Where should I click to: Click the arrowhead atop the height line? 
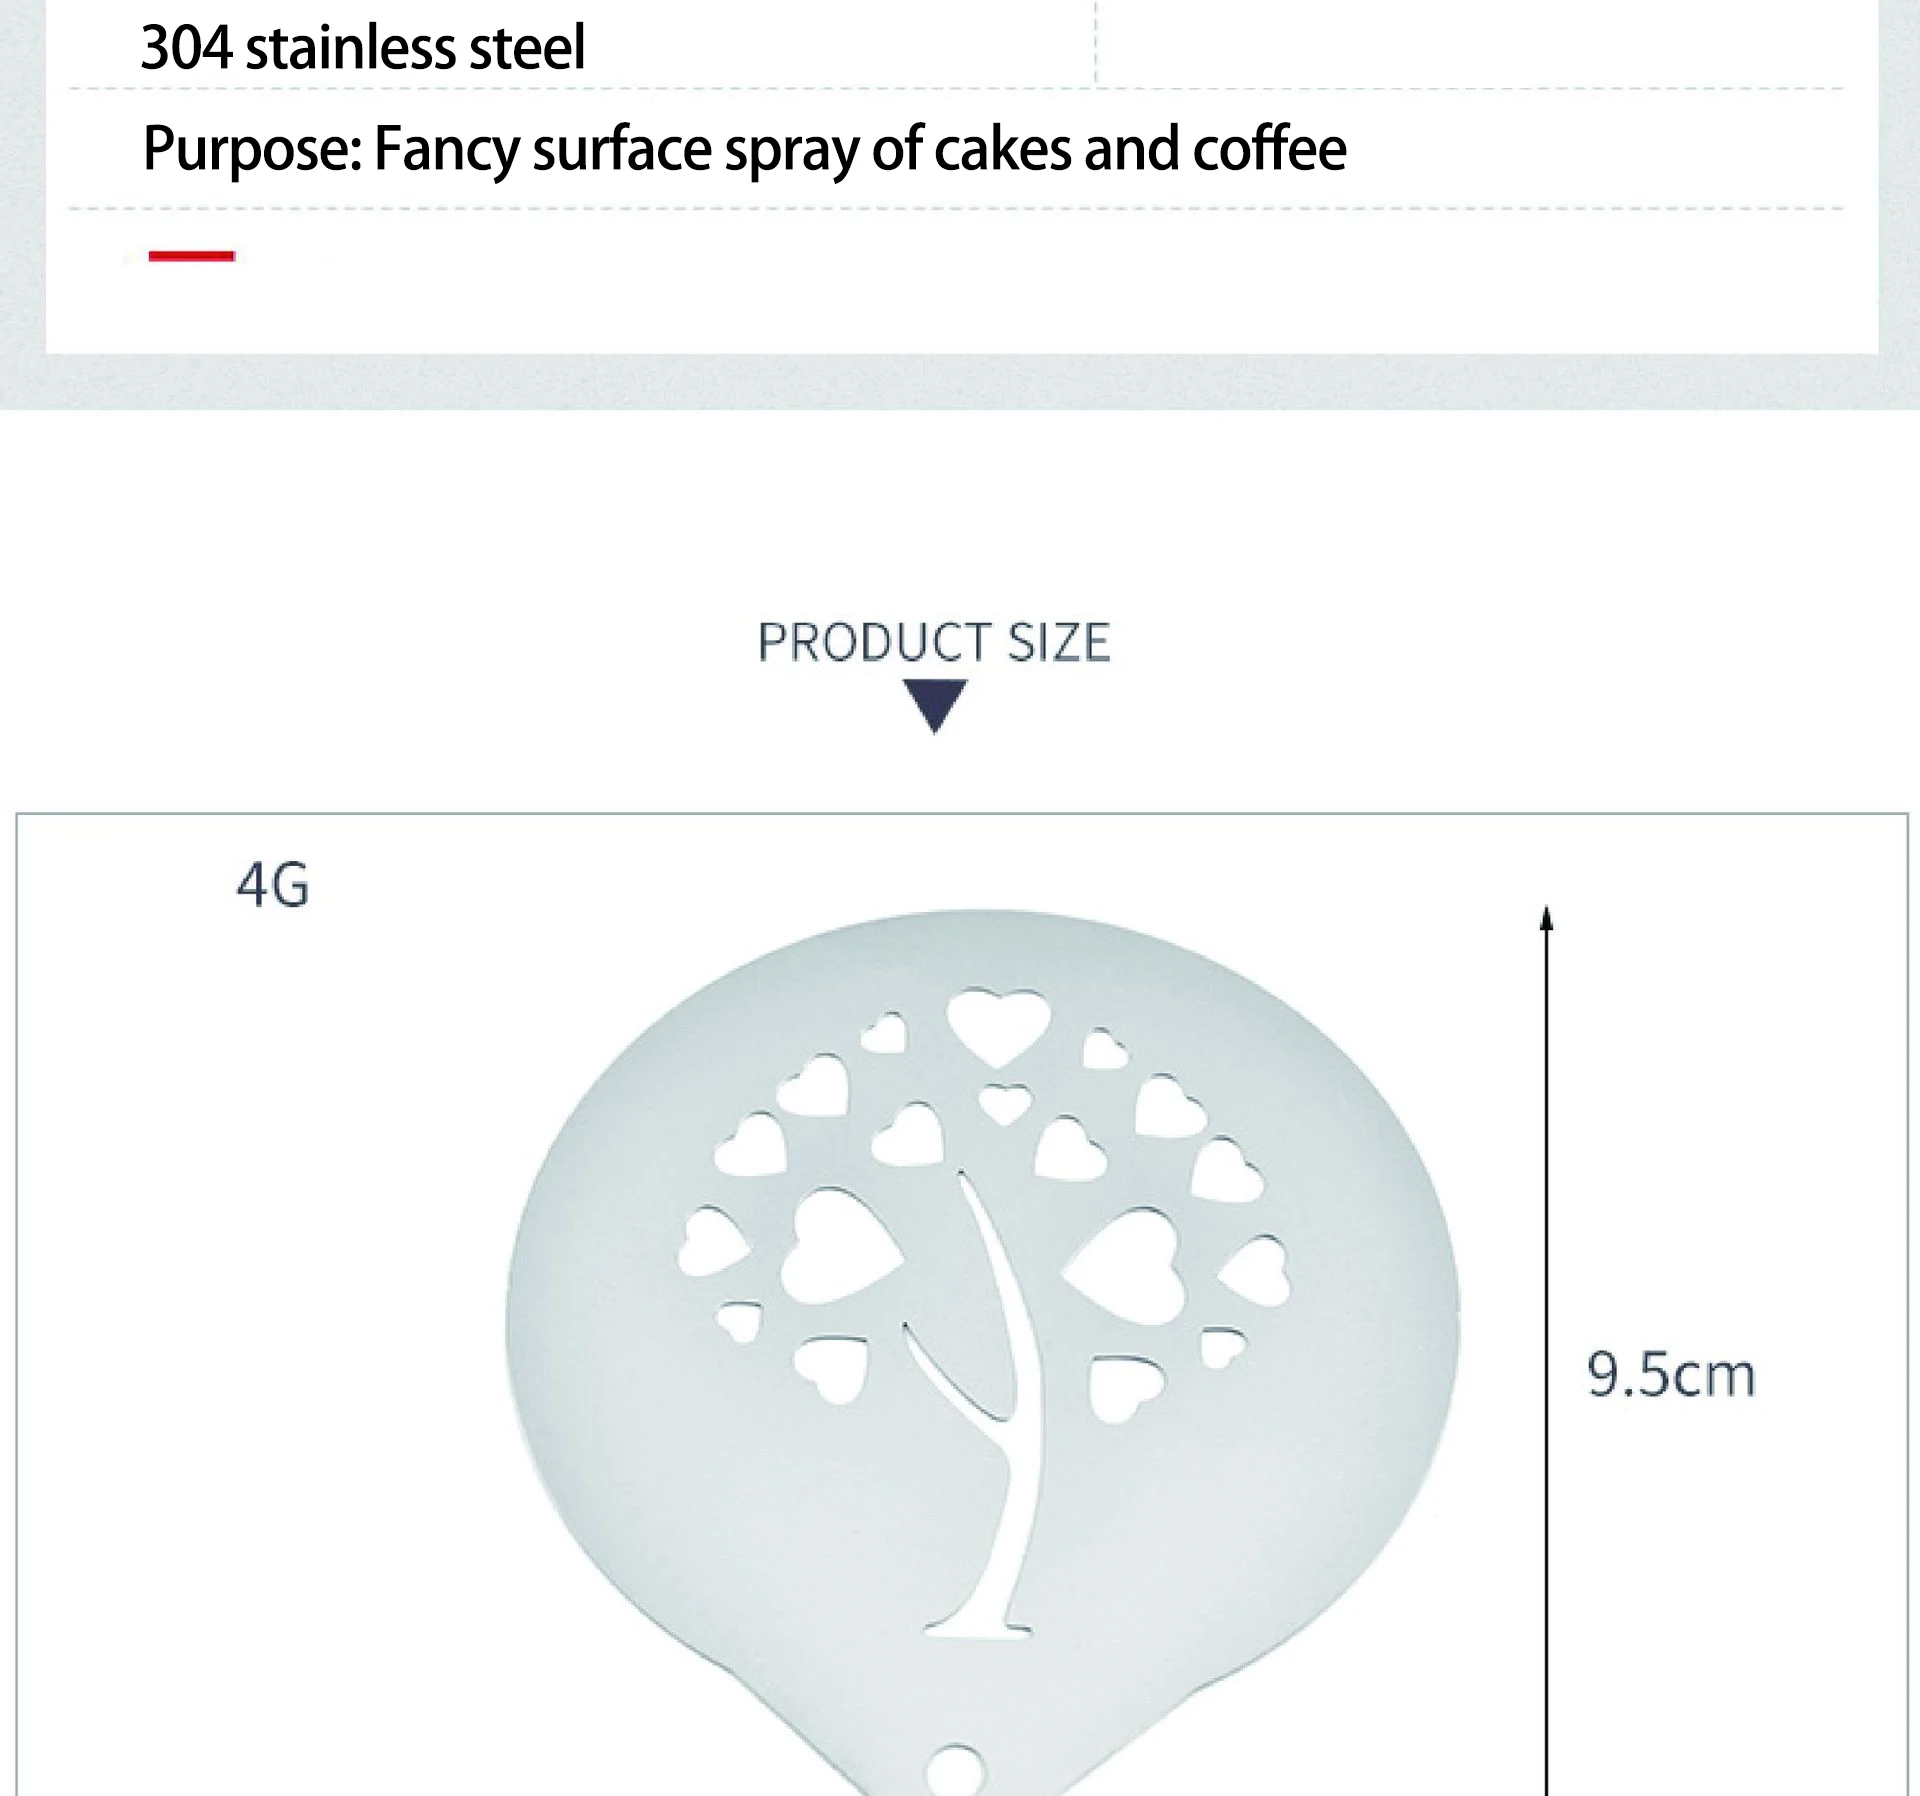tap(1546, 918)
